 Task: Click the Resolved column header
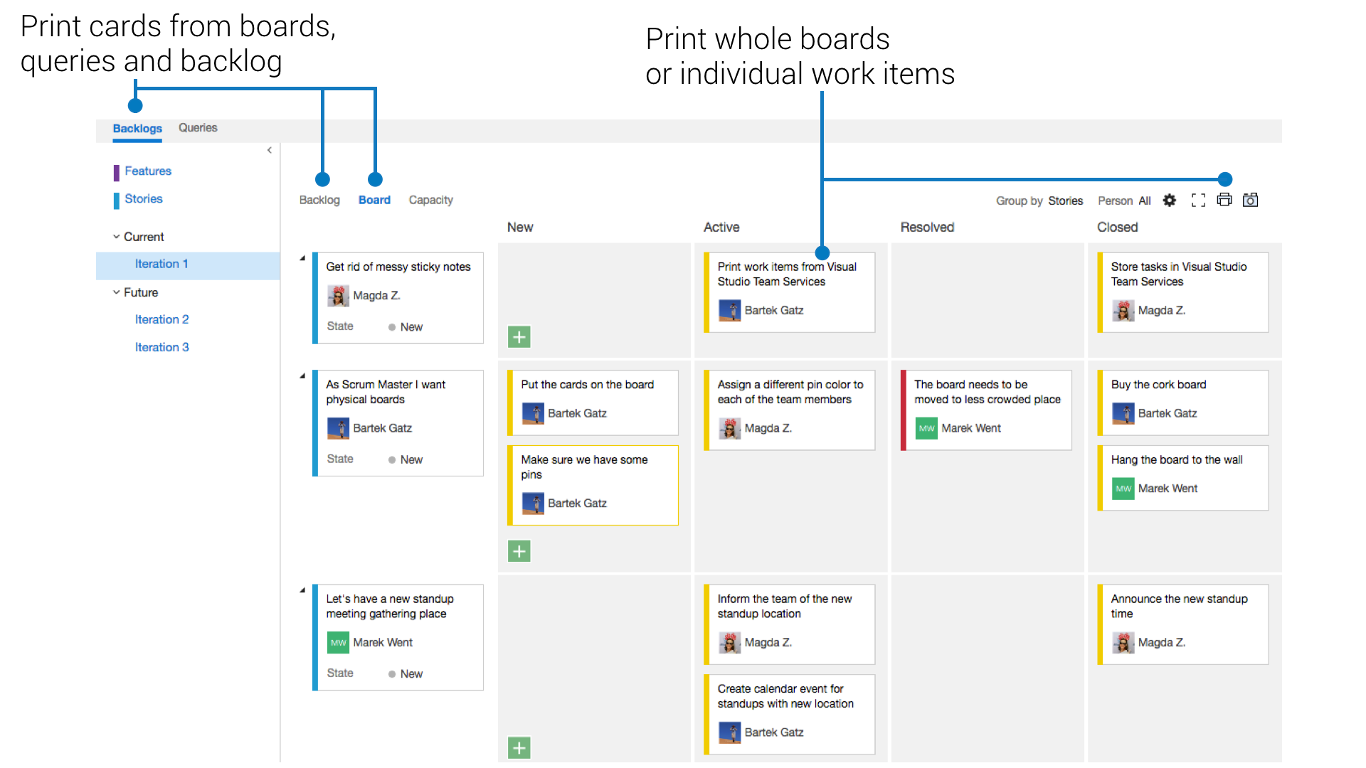tap(927, 227)
